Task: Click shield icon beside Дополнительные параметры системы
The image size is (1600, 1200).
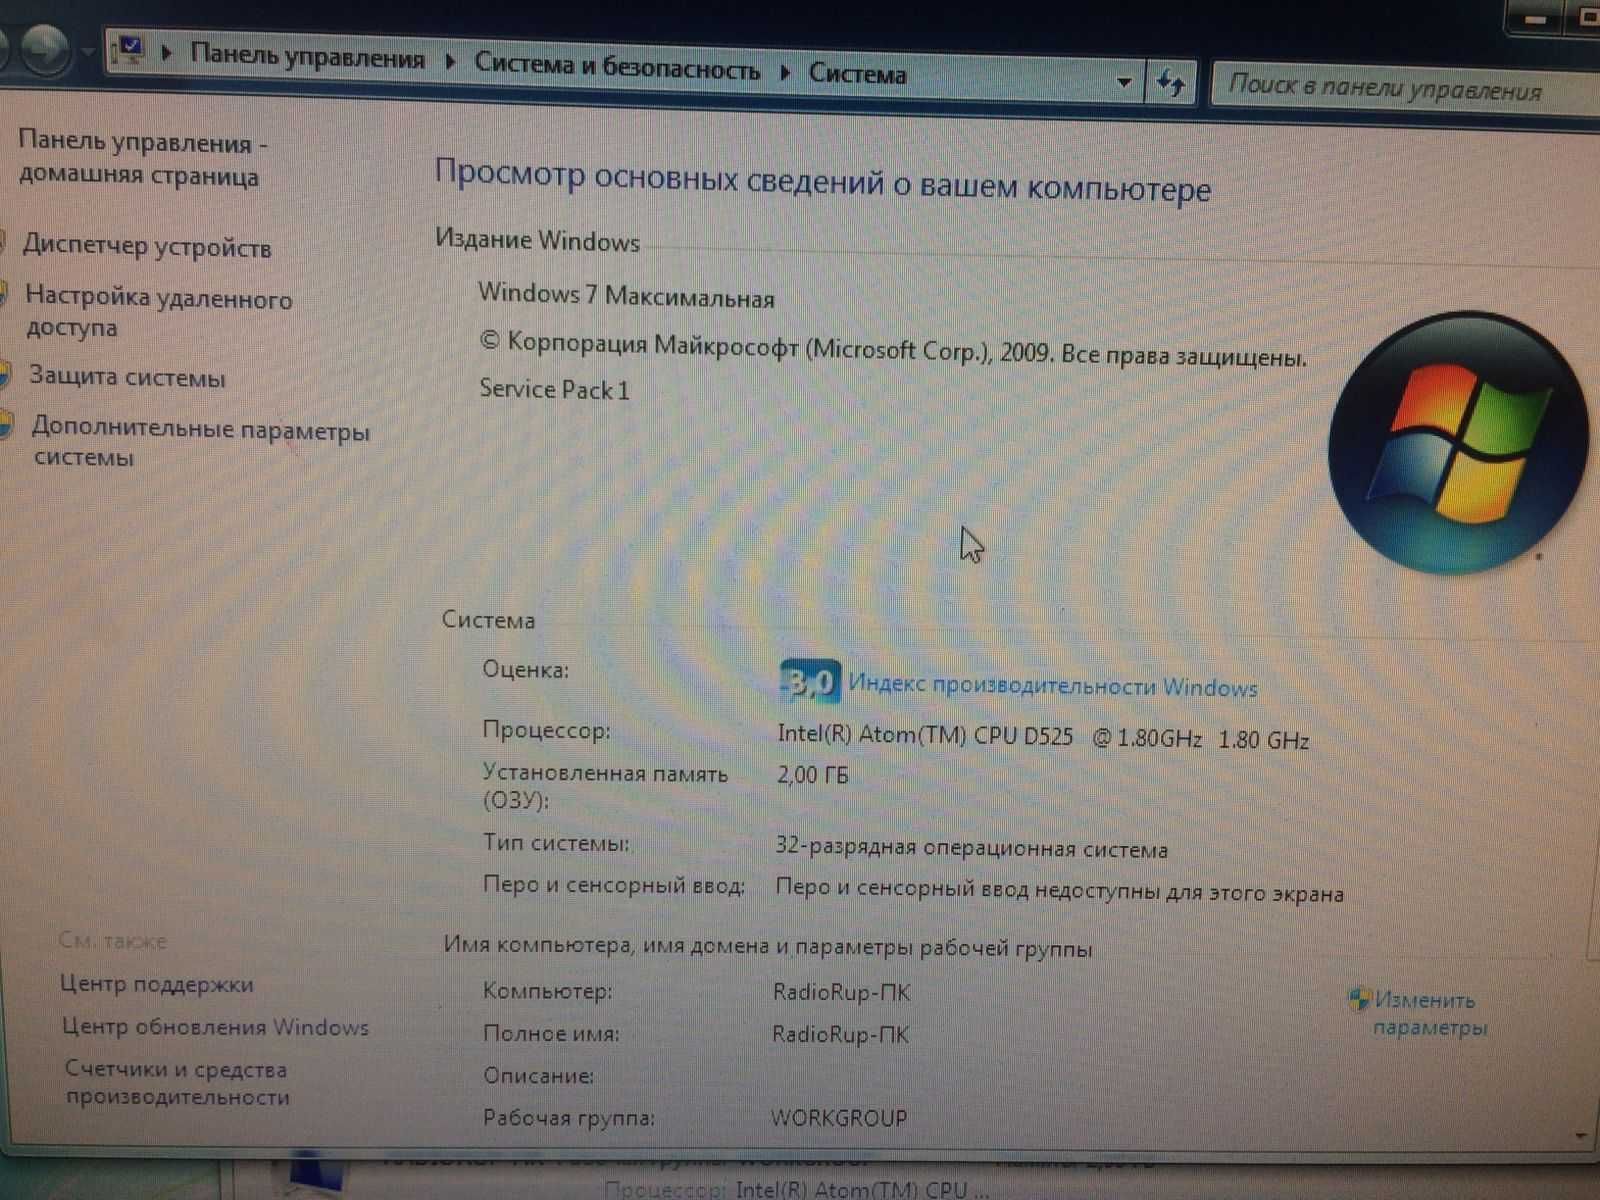Action: [x=6, y=425]
